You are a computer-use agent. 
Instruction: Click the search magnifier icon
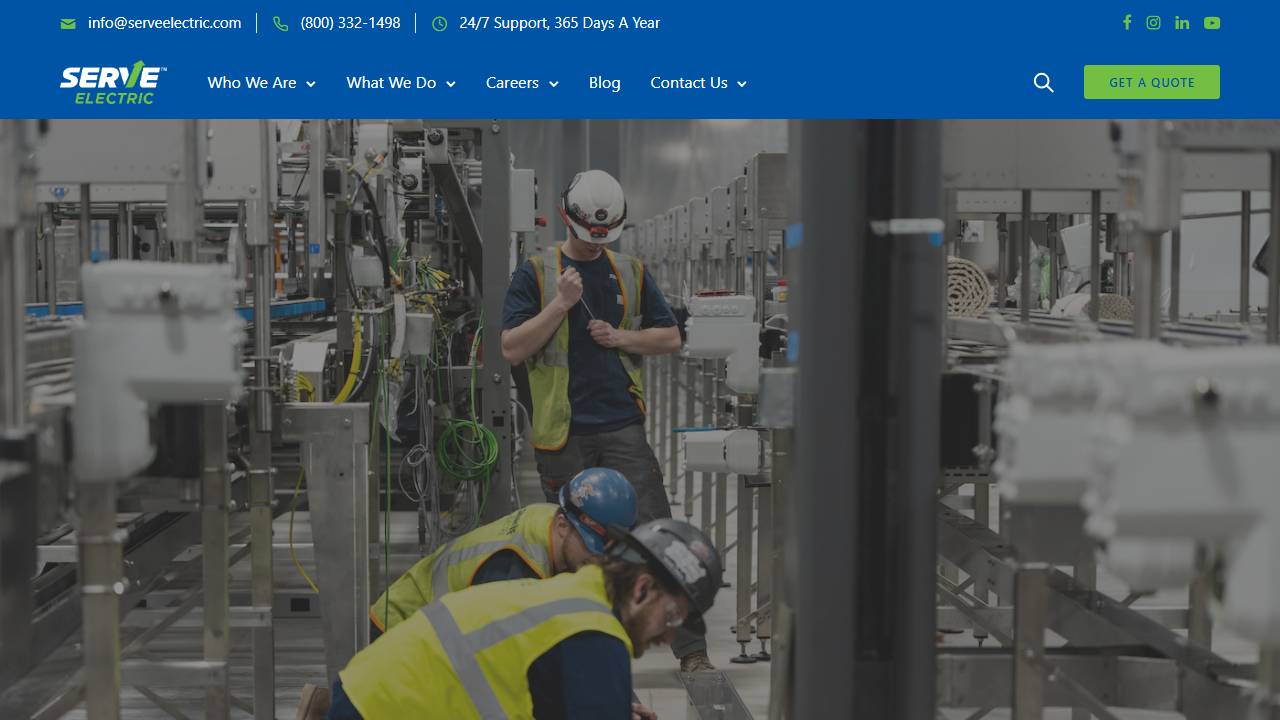(x=1043, y=83)
